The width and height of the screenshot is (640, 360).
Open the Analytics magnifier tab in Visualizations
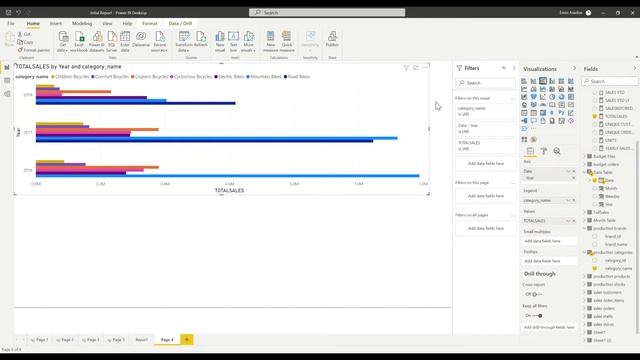tap(557, 151)
